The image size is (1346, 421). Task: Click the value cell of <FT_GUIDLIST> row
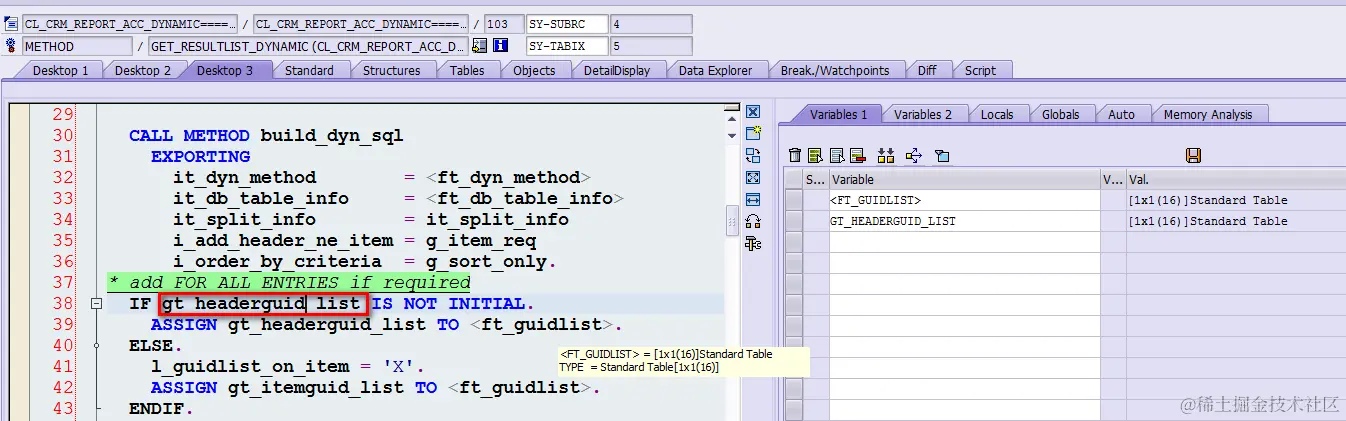1235,200
